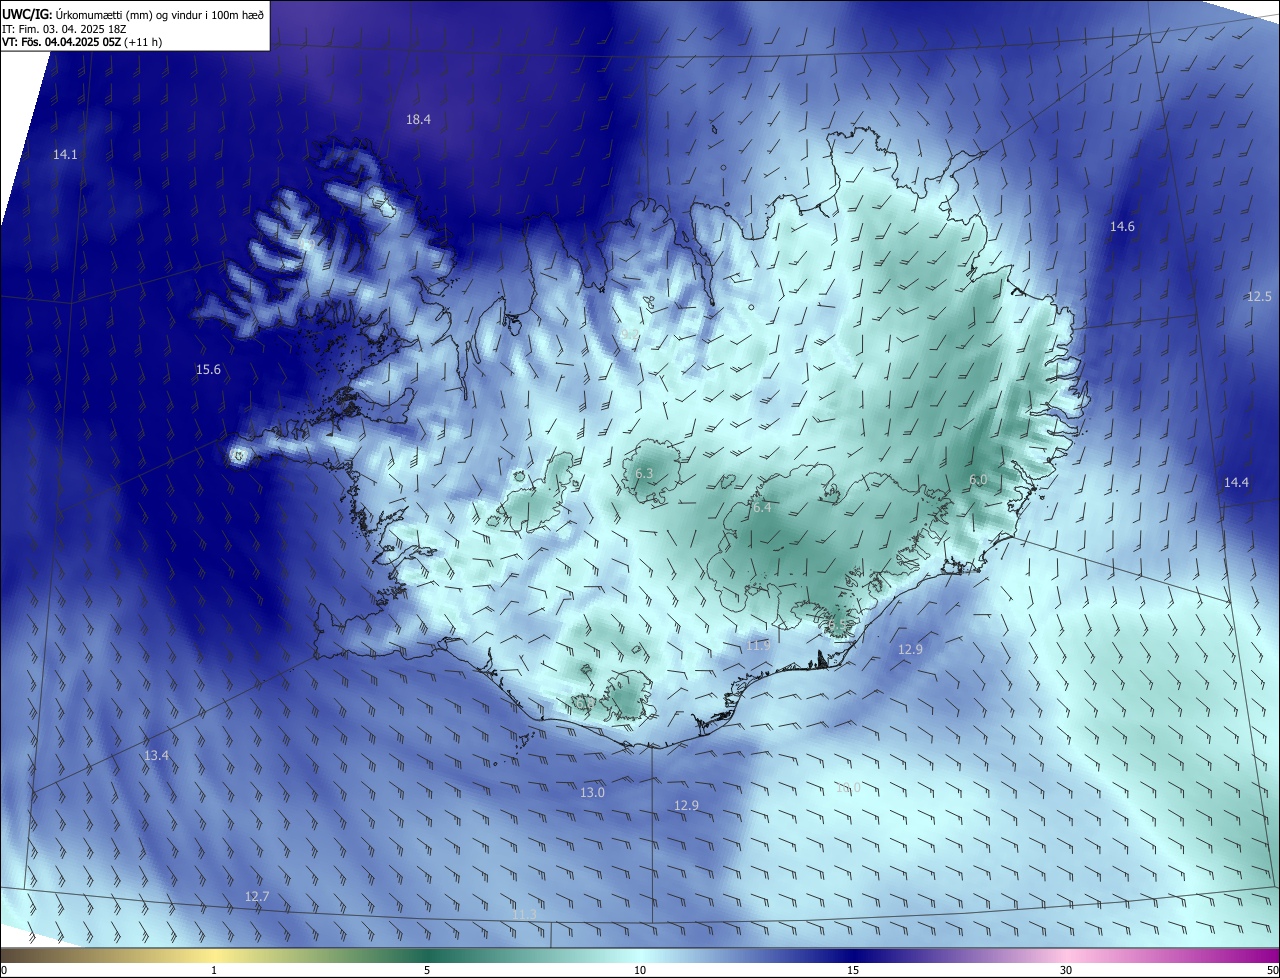Click the 14.6 value label
The height and width of the screenshot is (978, 1280).
point(1122,227)
